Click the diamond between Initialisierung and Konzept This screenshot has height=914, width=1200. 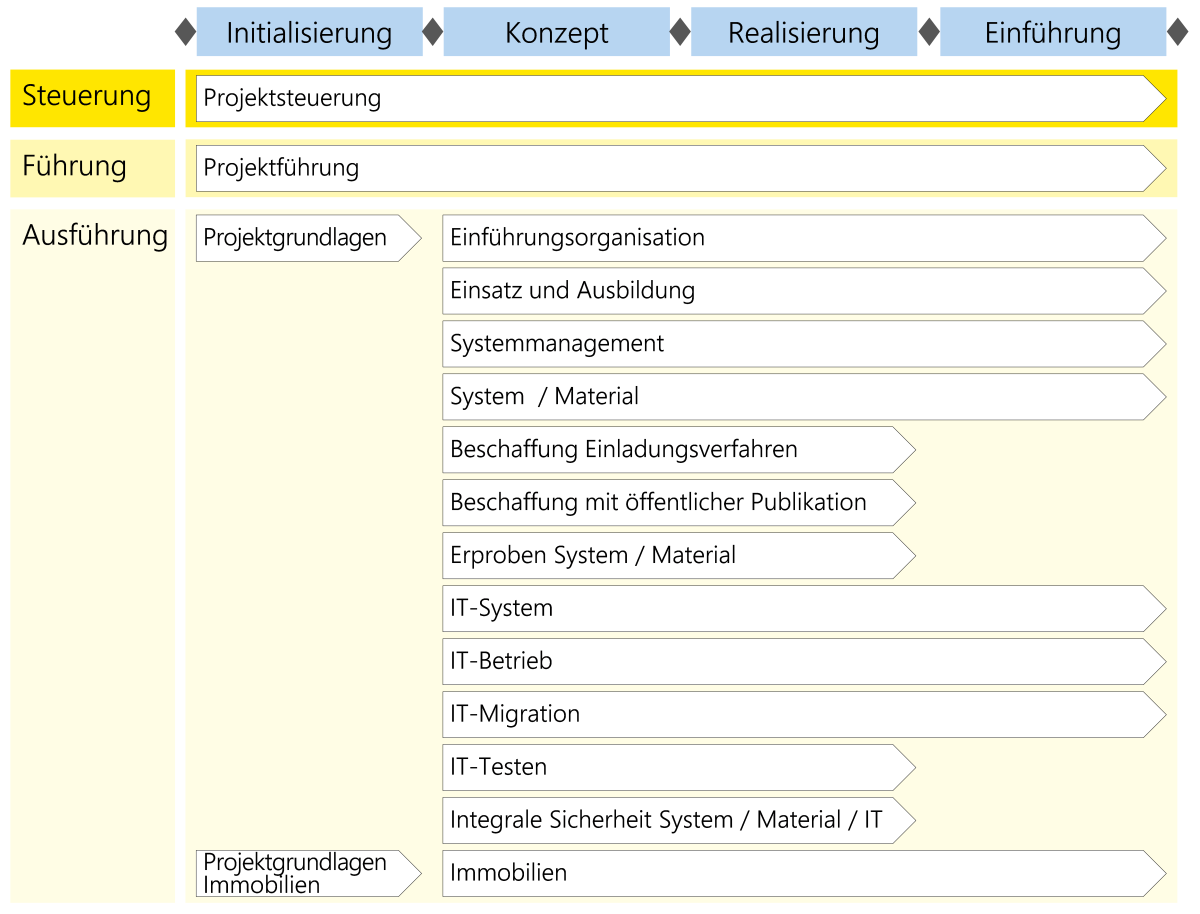coord(433,32)
